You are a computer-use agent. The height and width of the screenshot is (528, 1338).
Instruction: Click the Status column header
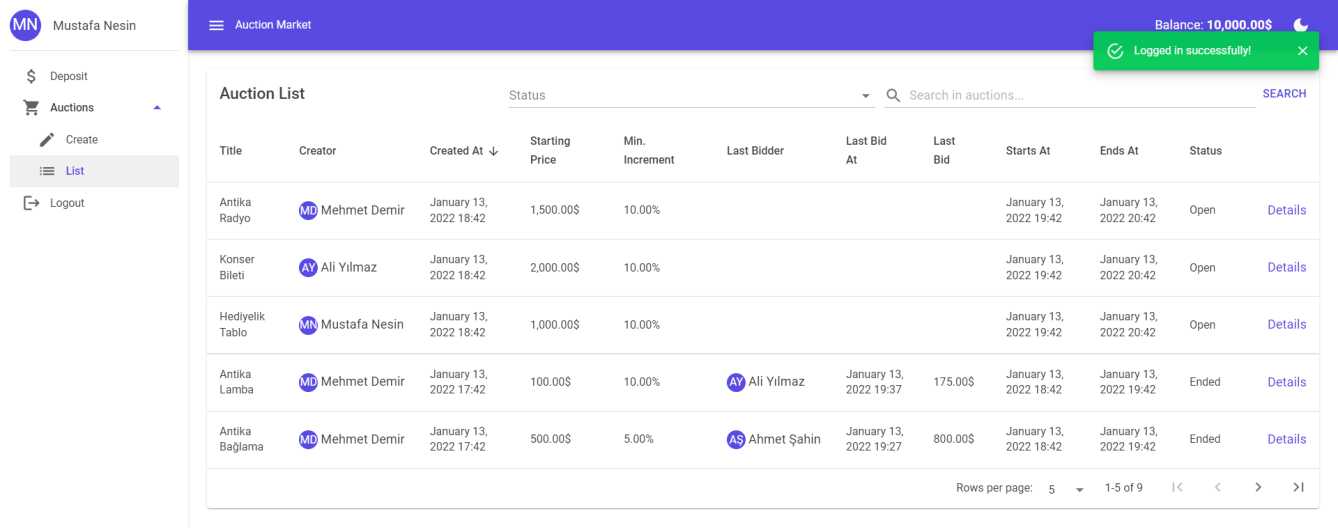[x=1205, y=151]
